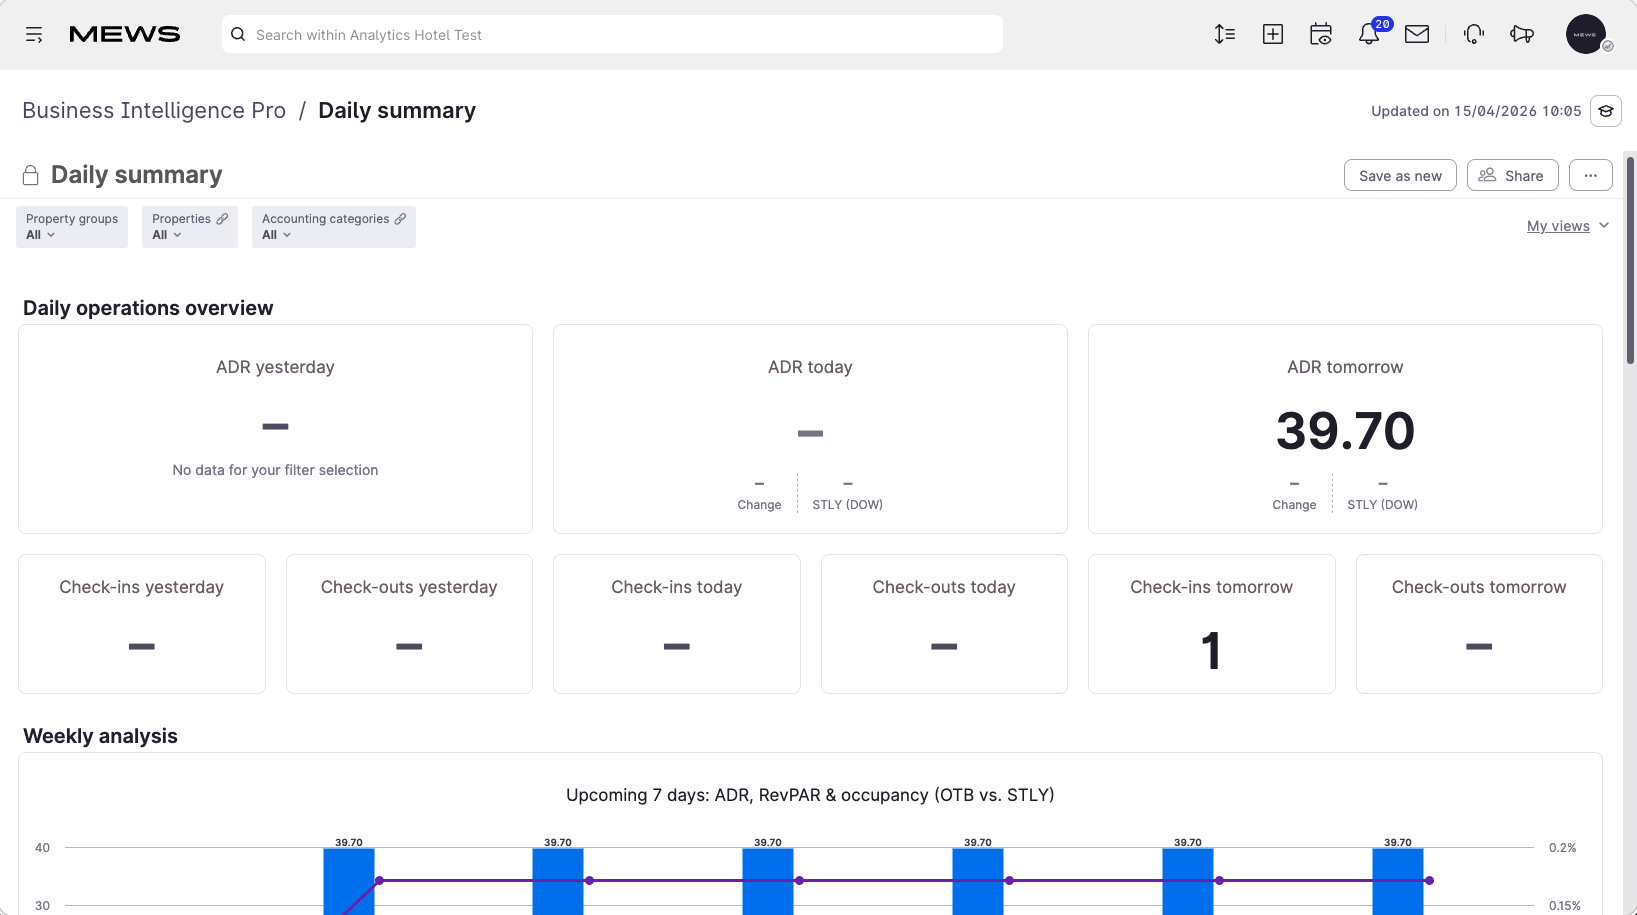
Task: Click the headset support icon
Action: [1474, 34]
